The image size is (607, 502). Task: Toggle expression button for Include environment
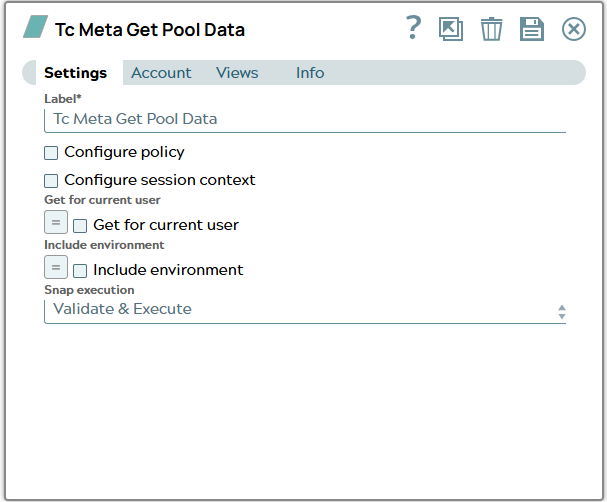56,267
